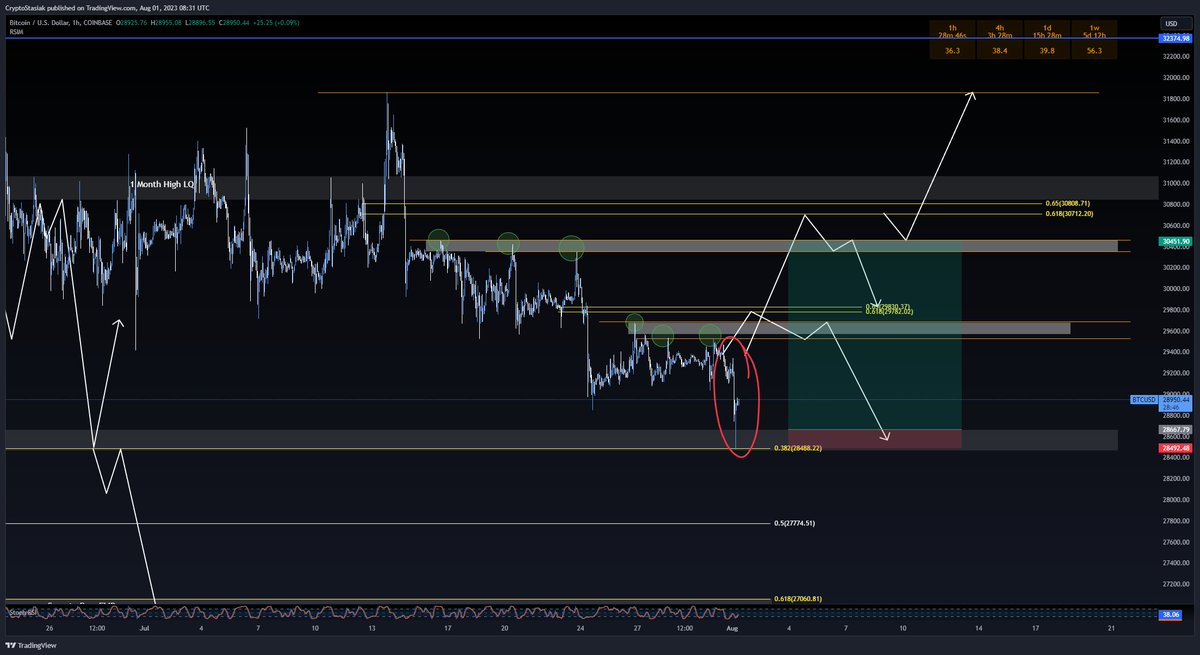Click the 27200.00 tick on price axis
This screenshot has height=655, width=1200.
click(x=1174, y=584)
